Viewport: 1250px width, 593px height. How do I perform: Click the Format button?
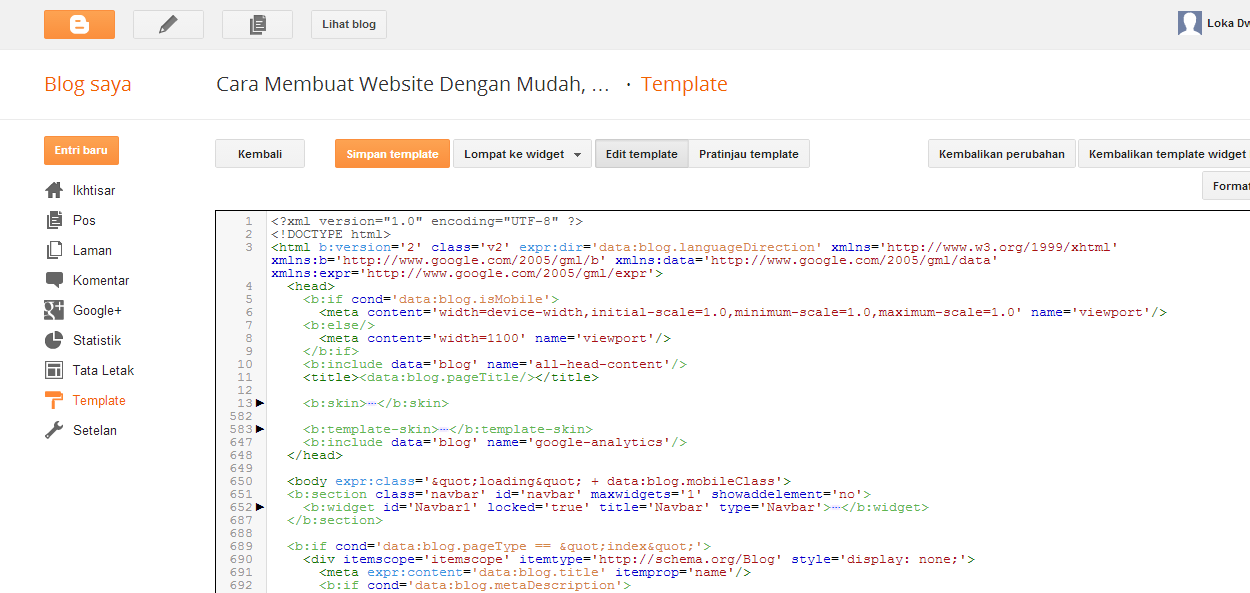[1227, 186]
